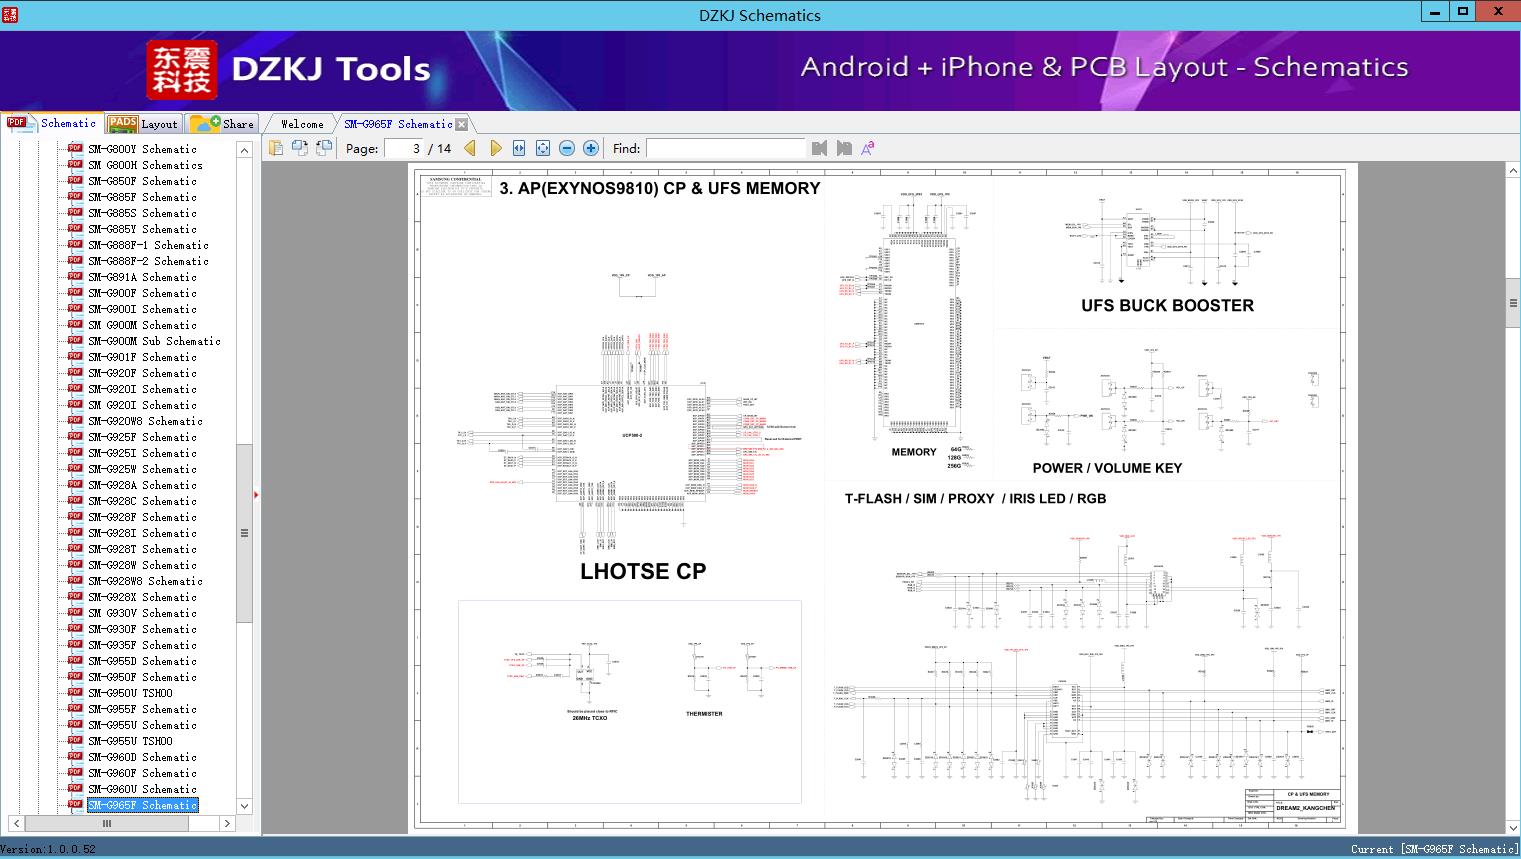
Task: Collapse the side panel with red arrow
Action: pyautogui.click(x=256, y=494)
